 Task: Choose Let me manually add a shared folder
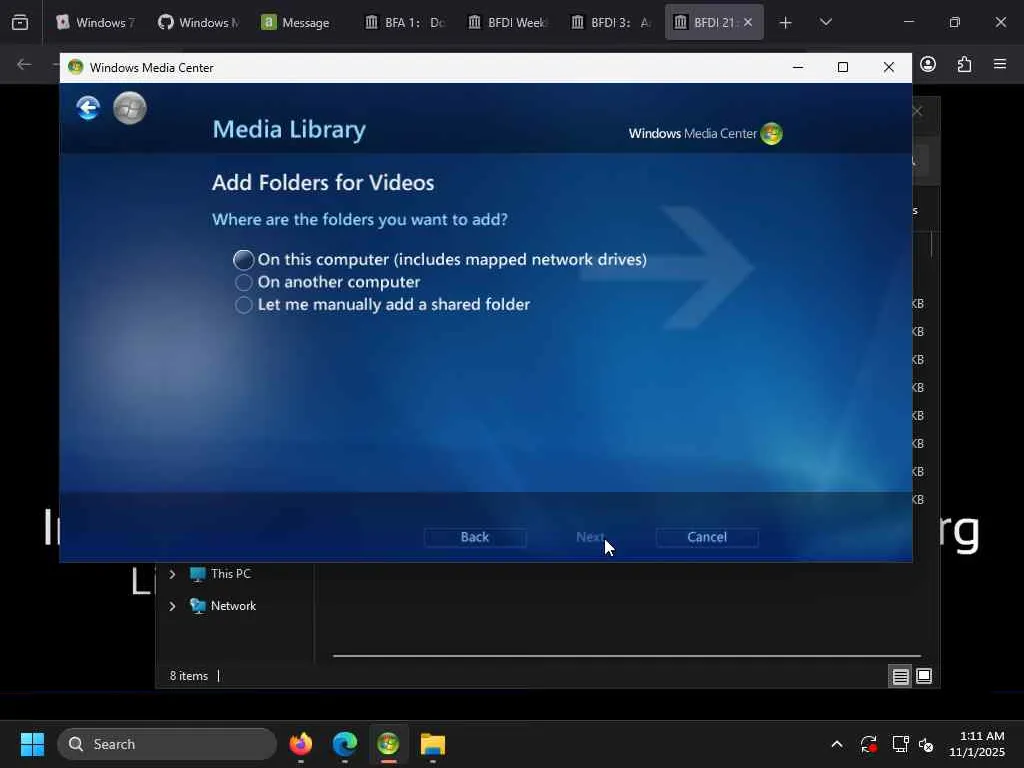pyautogui.click(x=244, y=305)
